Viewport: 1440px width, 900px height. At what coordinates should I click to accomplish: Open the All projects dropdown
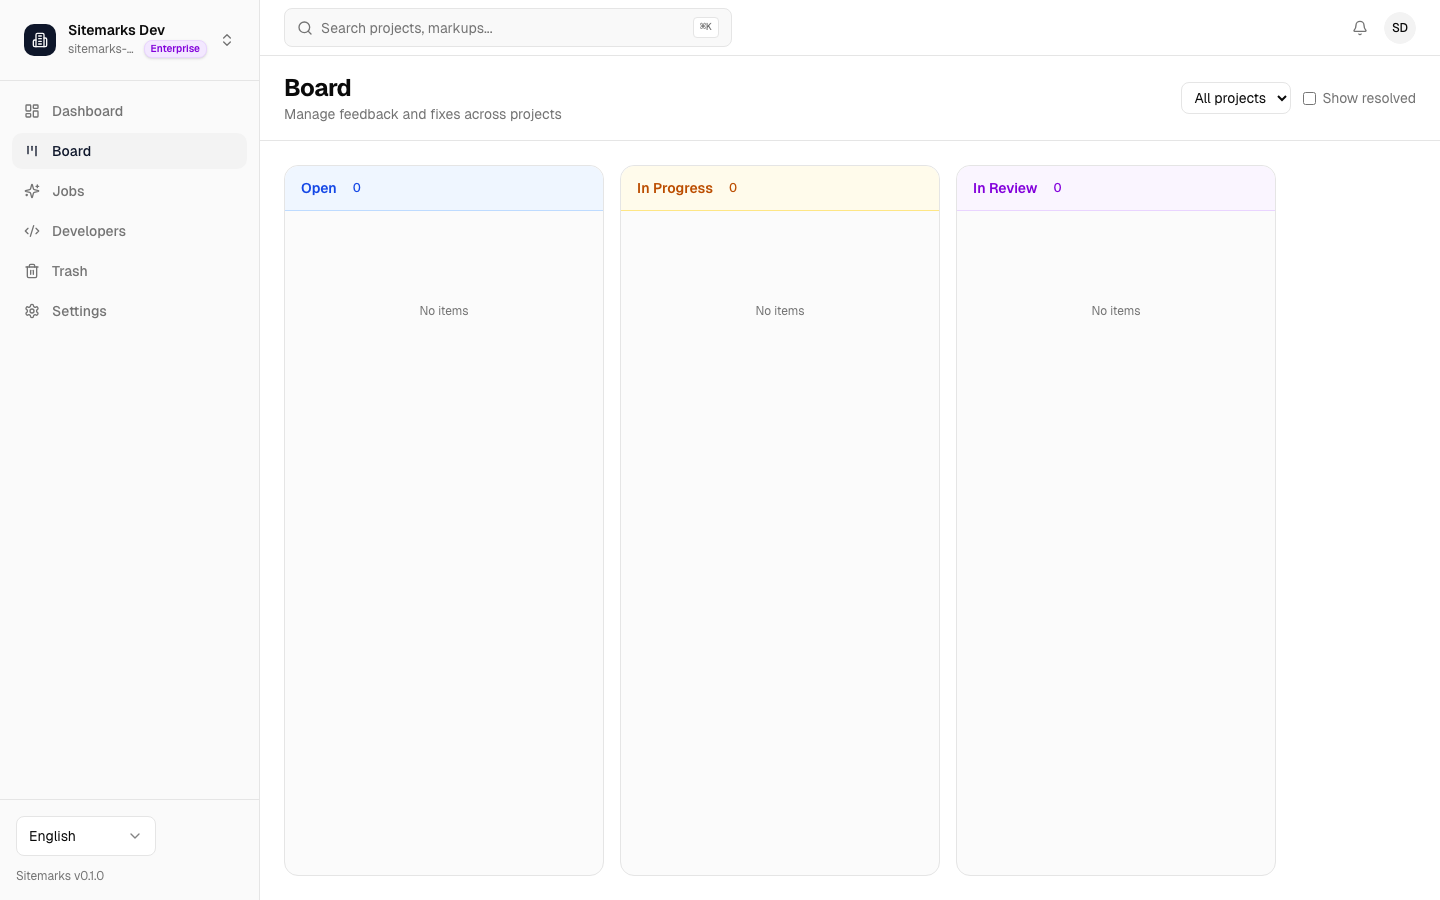tap(1235, 98)
